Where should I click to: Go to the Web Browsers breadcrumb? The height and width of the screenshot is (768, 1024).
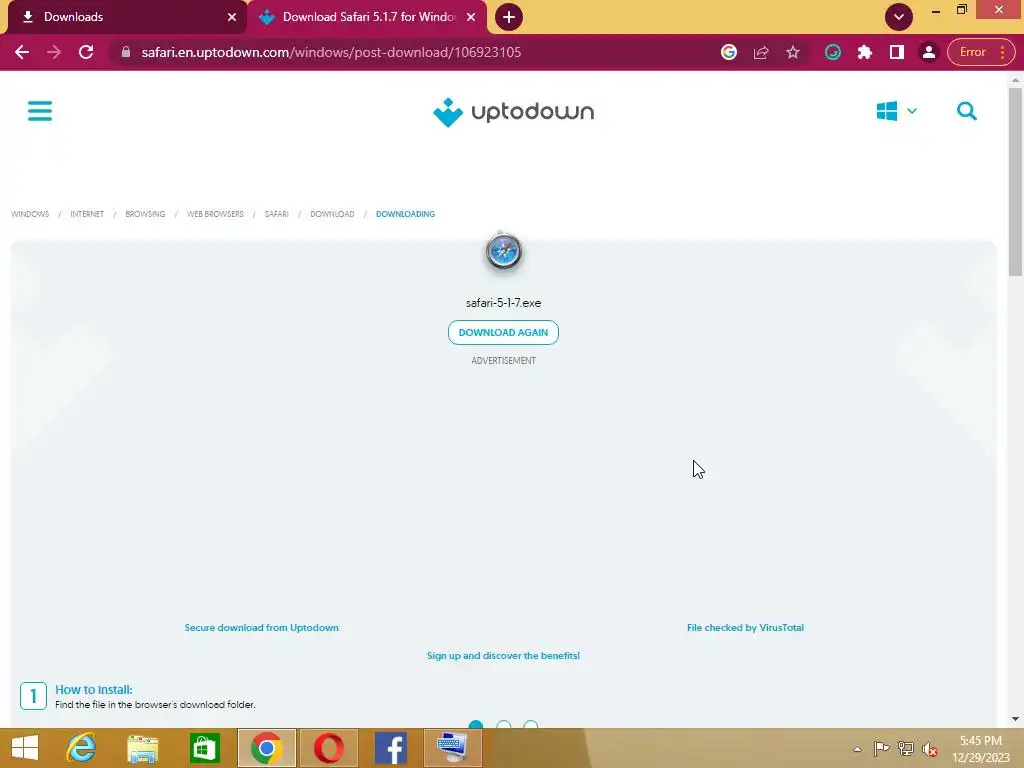[215, 214]
